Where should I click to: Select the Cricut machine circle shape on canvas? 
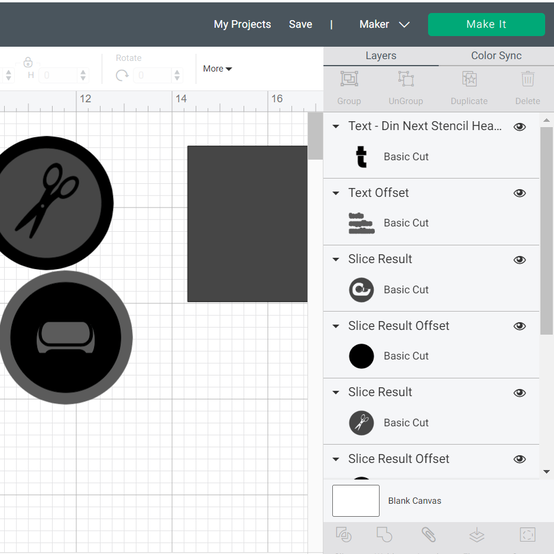(x=66, y=337)
